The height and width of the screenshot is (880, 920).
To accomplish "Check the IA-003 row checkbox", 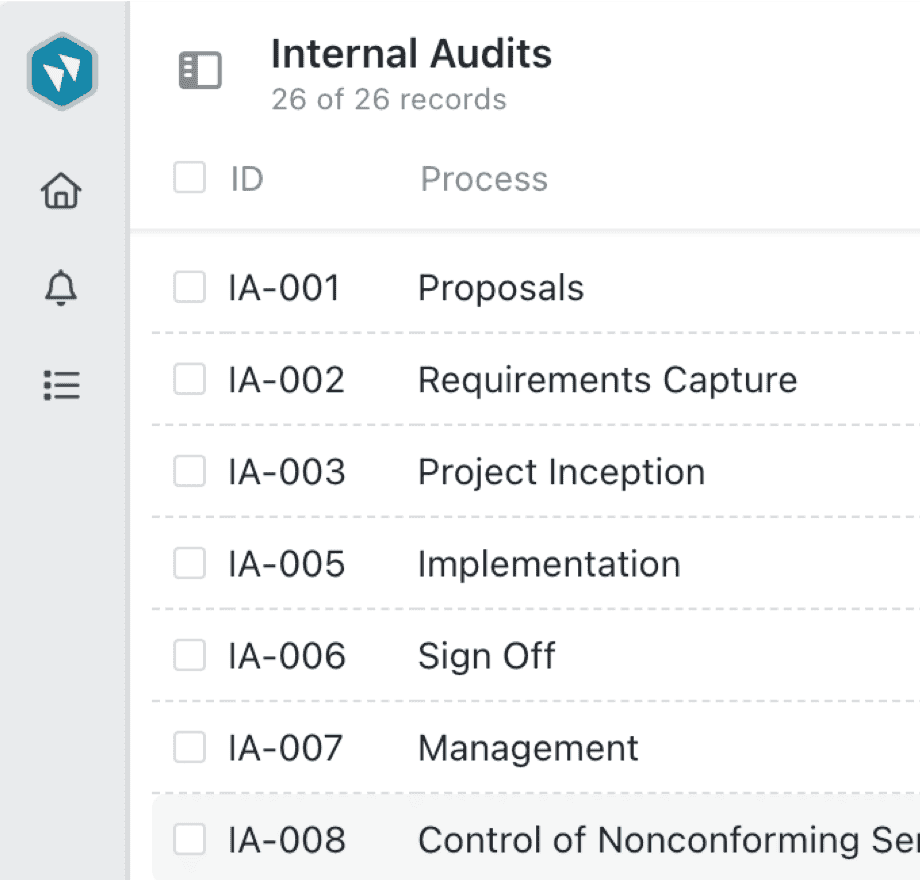I will click(x=190, y=471).
